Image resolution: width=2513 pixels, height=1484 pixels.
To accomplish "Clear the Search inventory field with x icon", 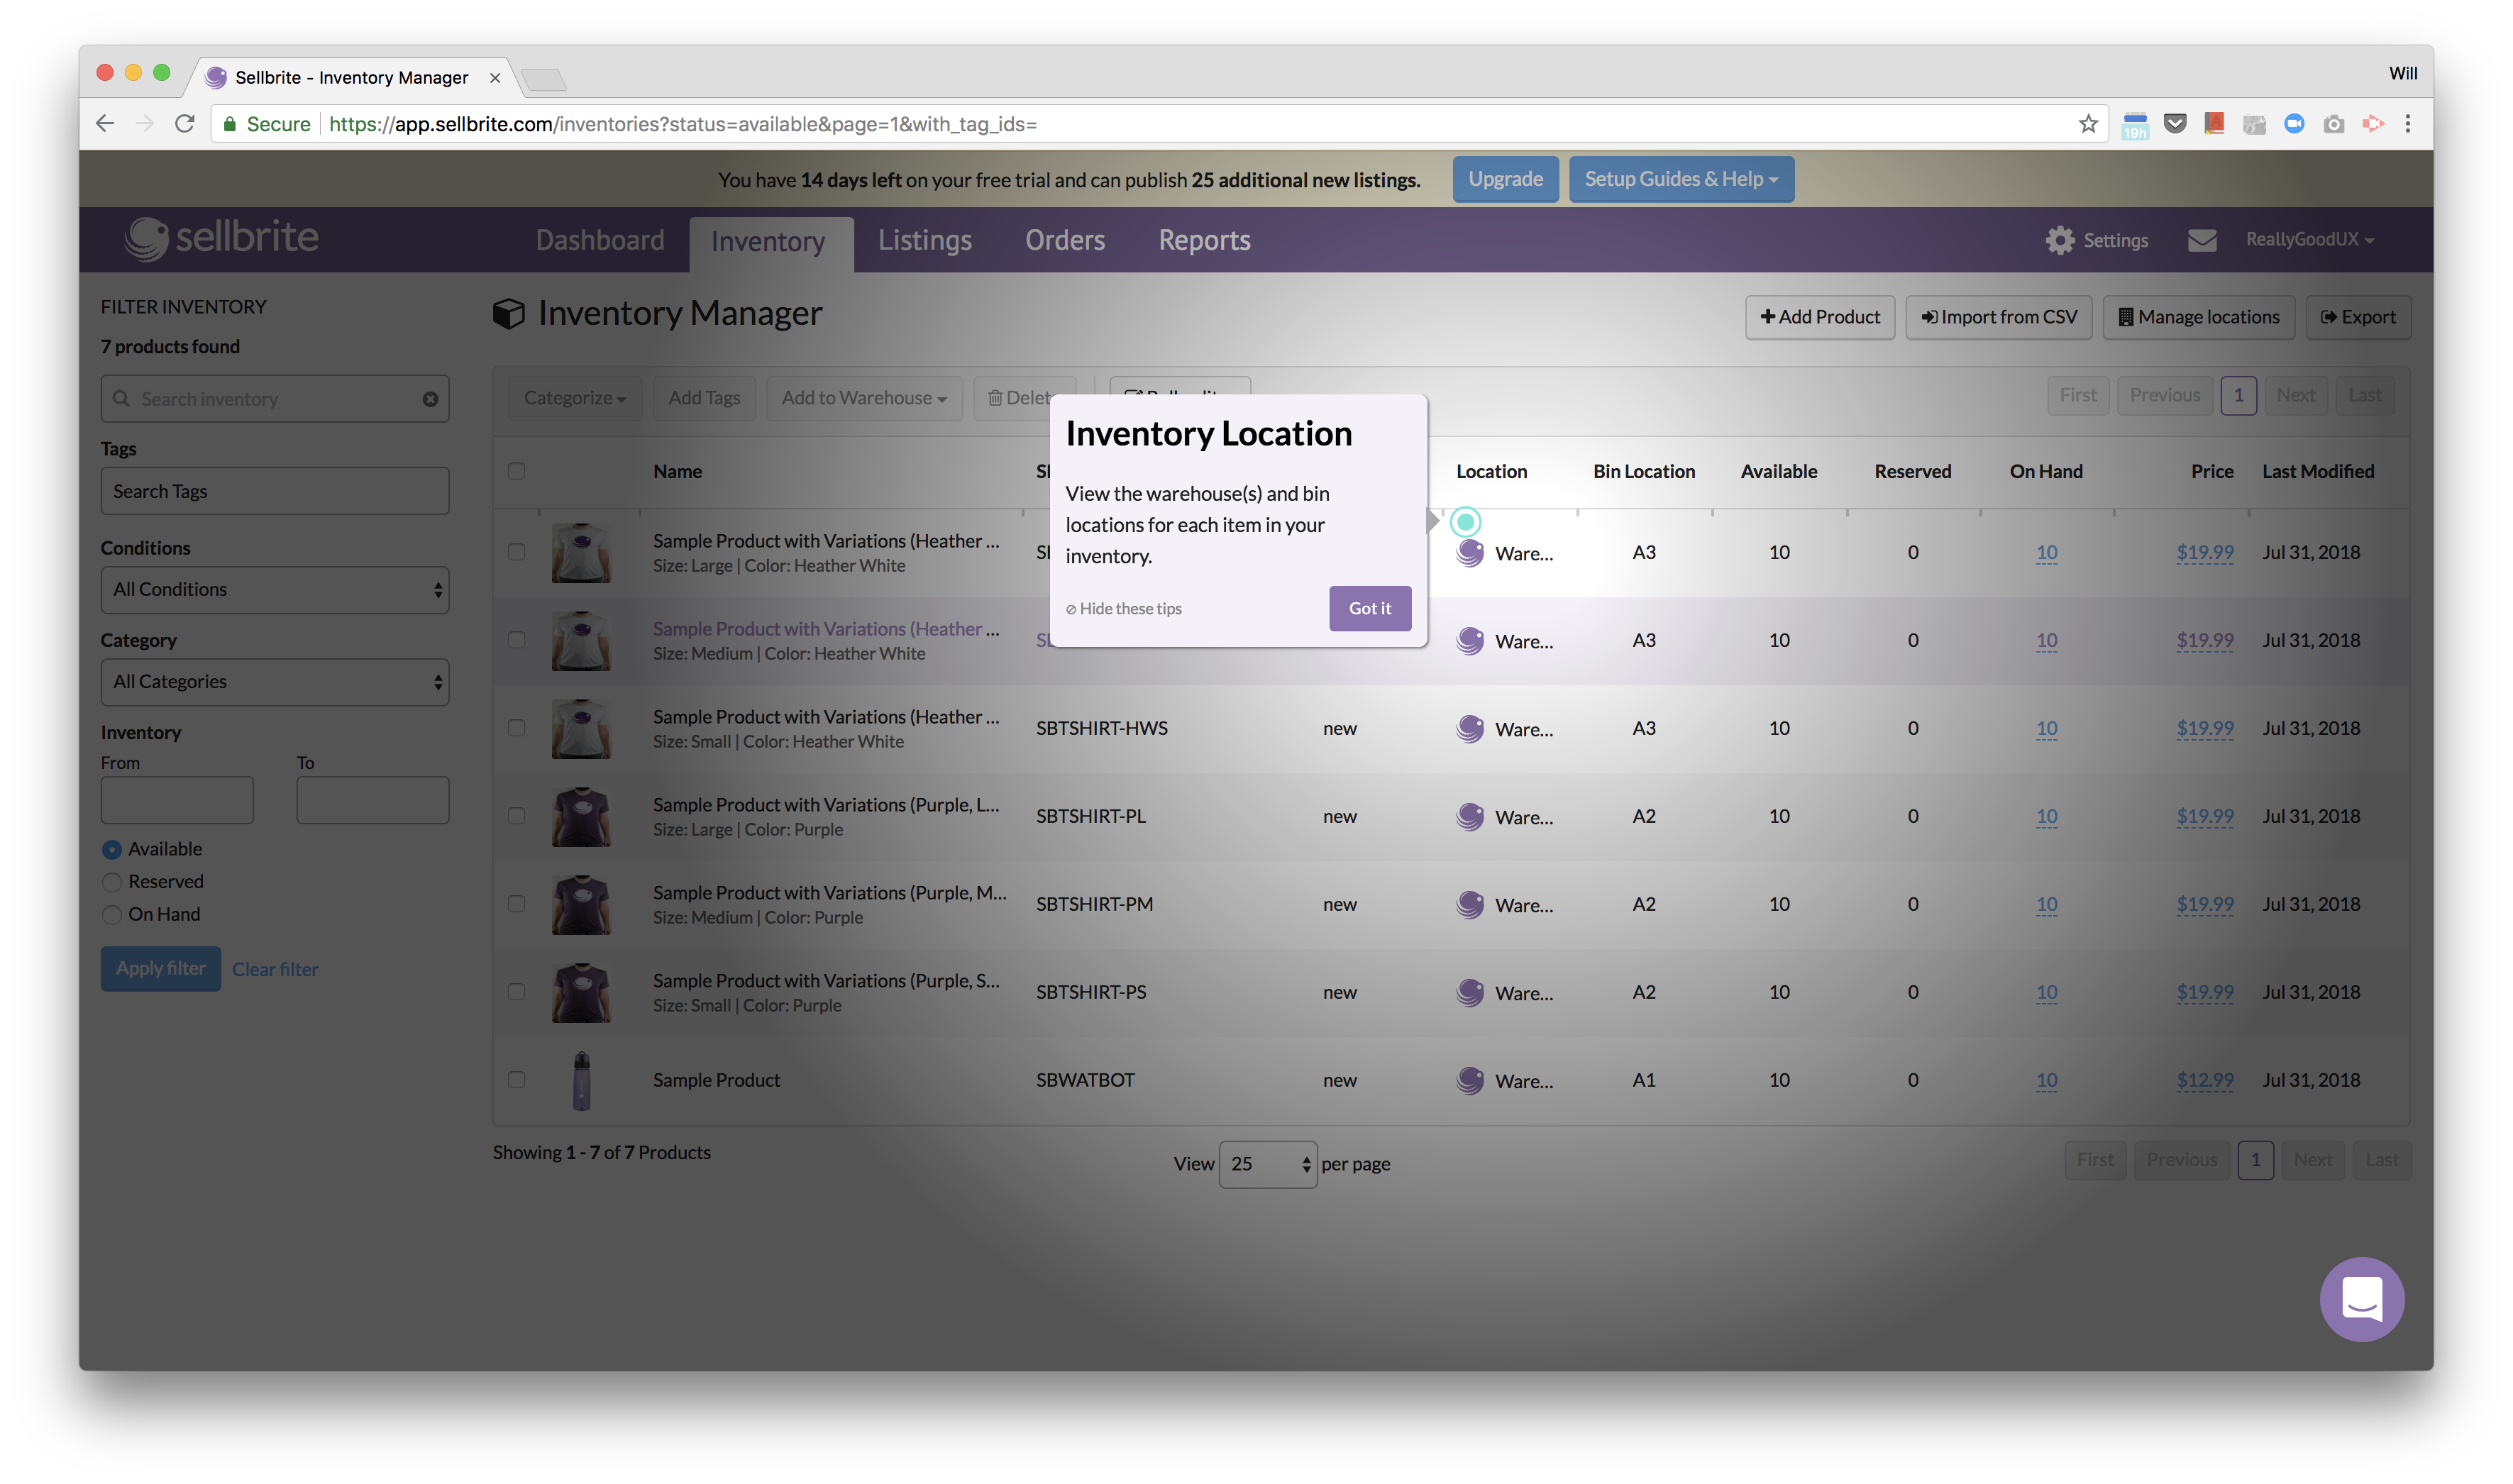I will coord(430,399).
